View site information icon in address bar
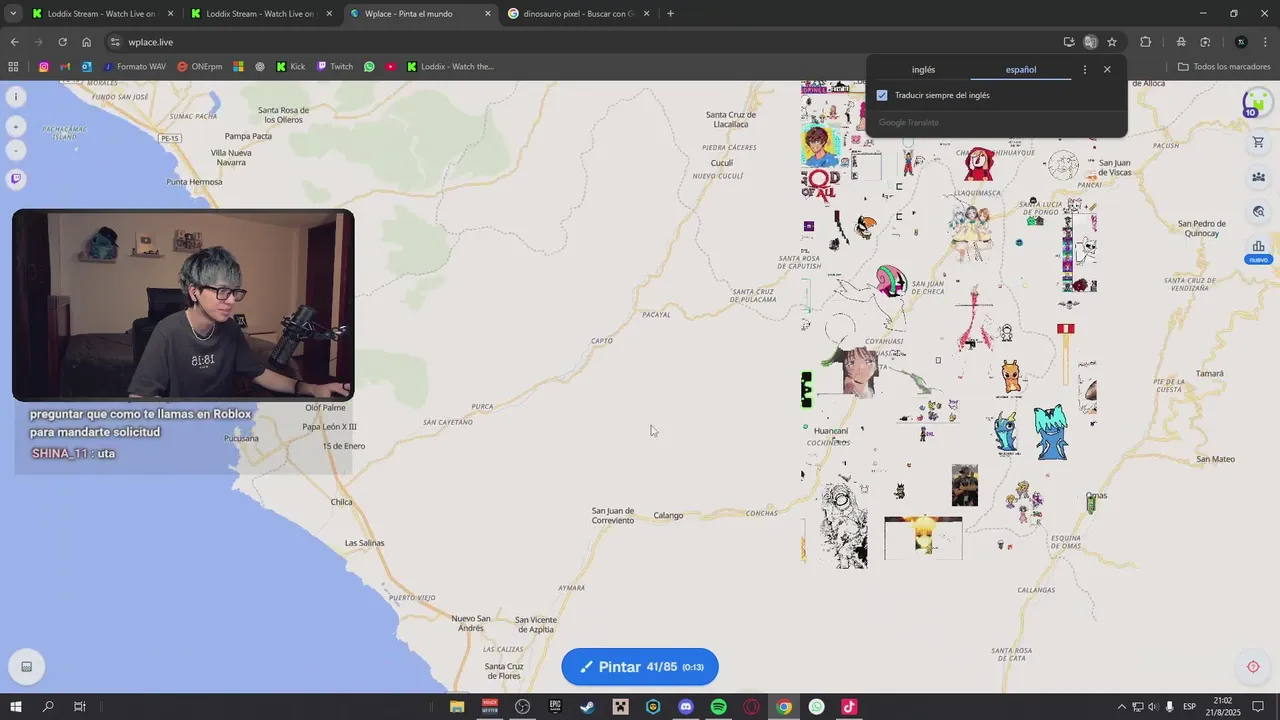 115,42
